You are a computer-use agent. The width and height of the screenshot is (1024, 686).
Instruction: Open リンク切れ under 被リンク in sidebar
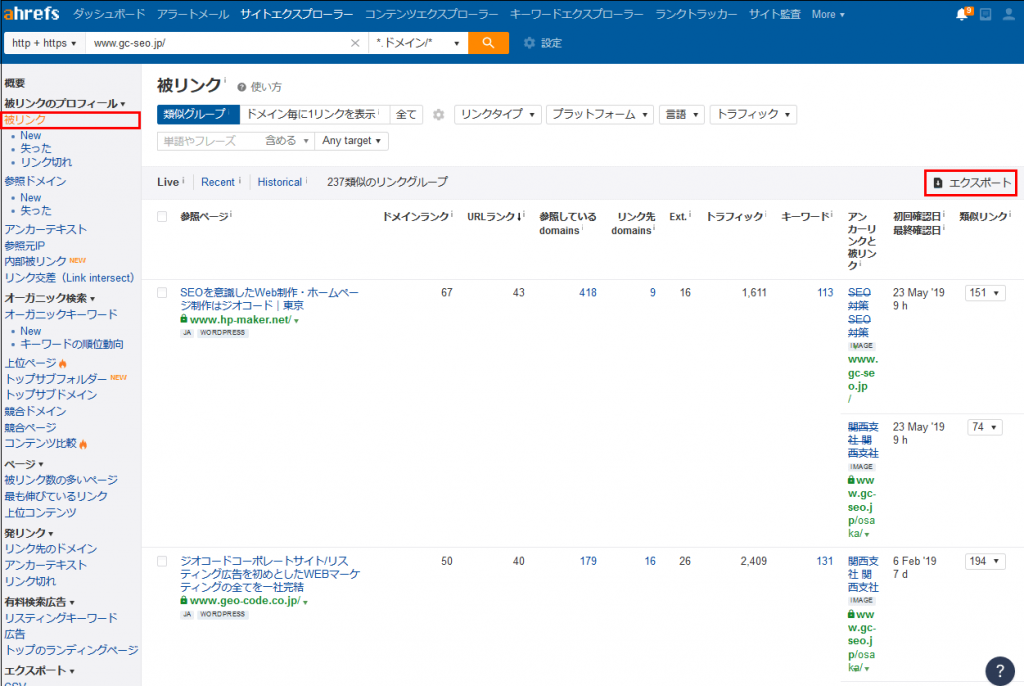pos(46,162)
